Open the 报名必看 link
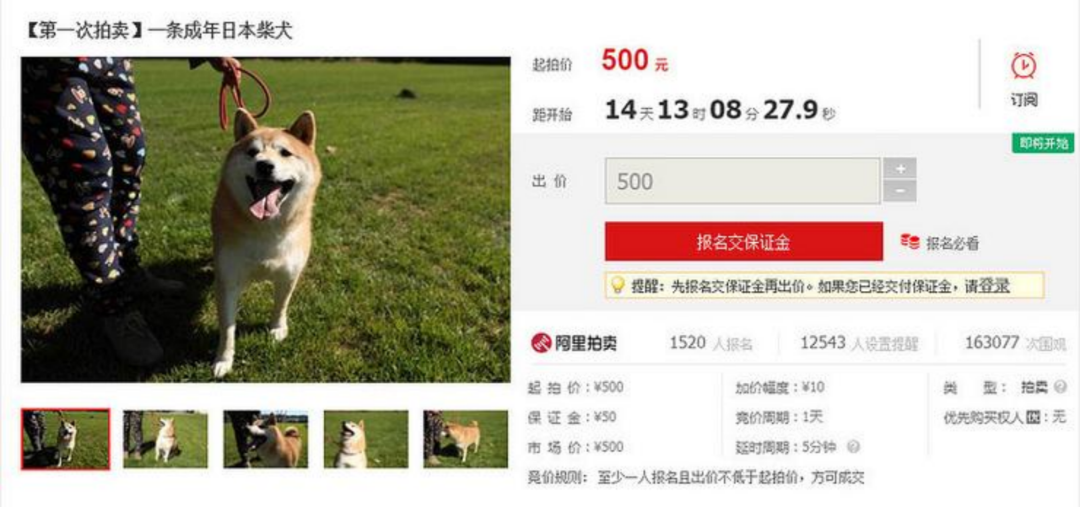This screenshot has height=507, width=1080. (x=952, y=243)
